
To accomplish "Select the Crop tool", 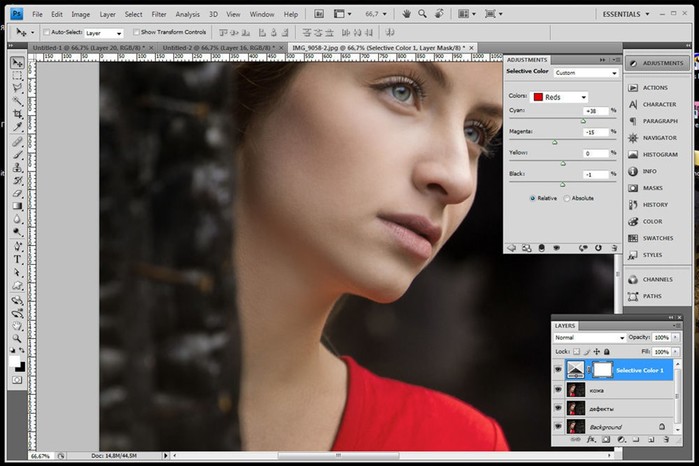I will 17,114.
